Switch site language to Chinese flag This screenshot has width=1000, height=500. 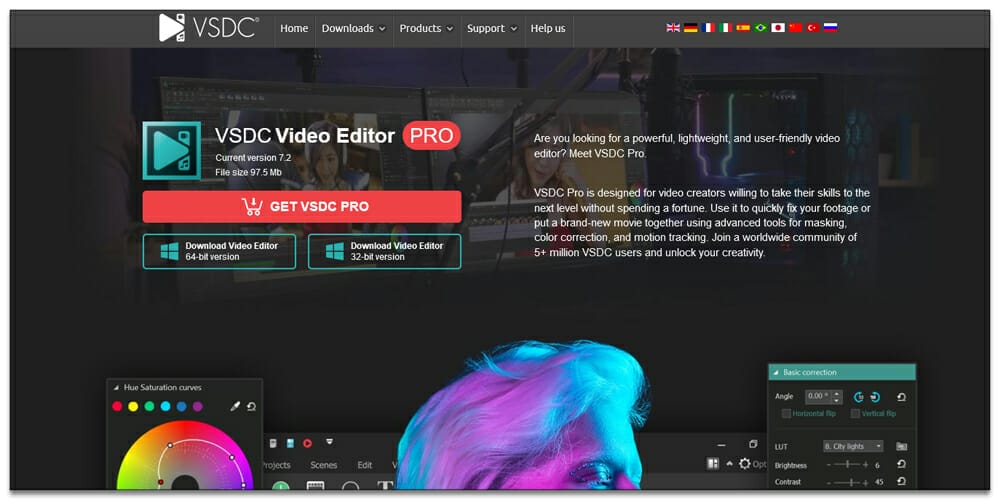click(795, 27)
